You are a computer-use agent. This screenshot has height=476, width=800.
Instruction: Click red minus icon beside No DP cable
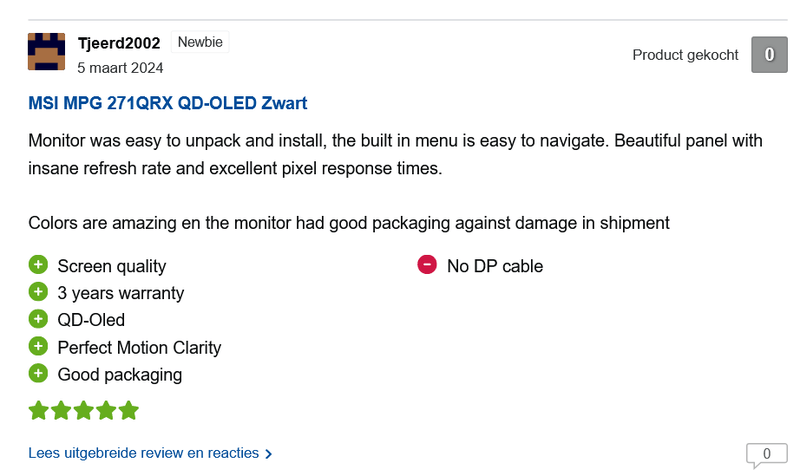pos(427,265)
